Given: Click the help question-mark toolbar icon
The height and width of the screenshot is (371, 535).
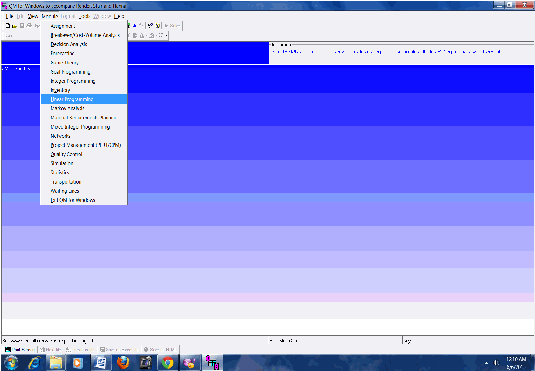Looking at the screenshot, I should pyautogui.click(x=150, y=26).
